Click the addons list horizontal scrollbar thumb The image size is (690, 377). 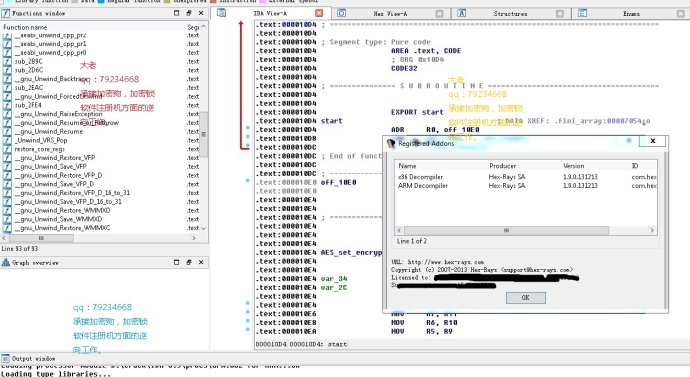point(506,231)
